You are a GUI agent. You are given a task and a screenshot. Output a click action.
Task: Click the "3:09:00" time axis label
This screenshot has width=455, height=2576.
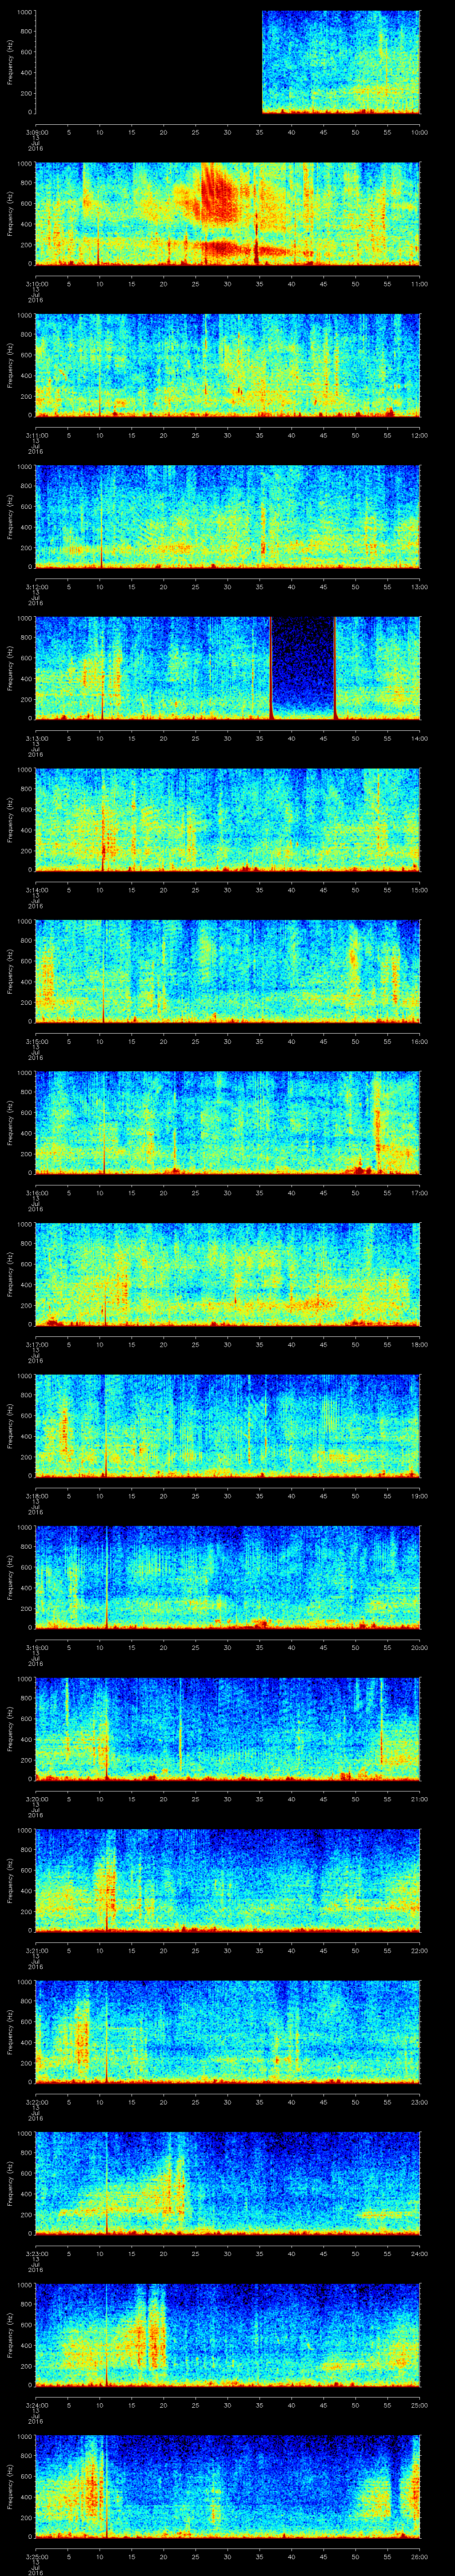point(36,132)
